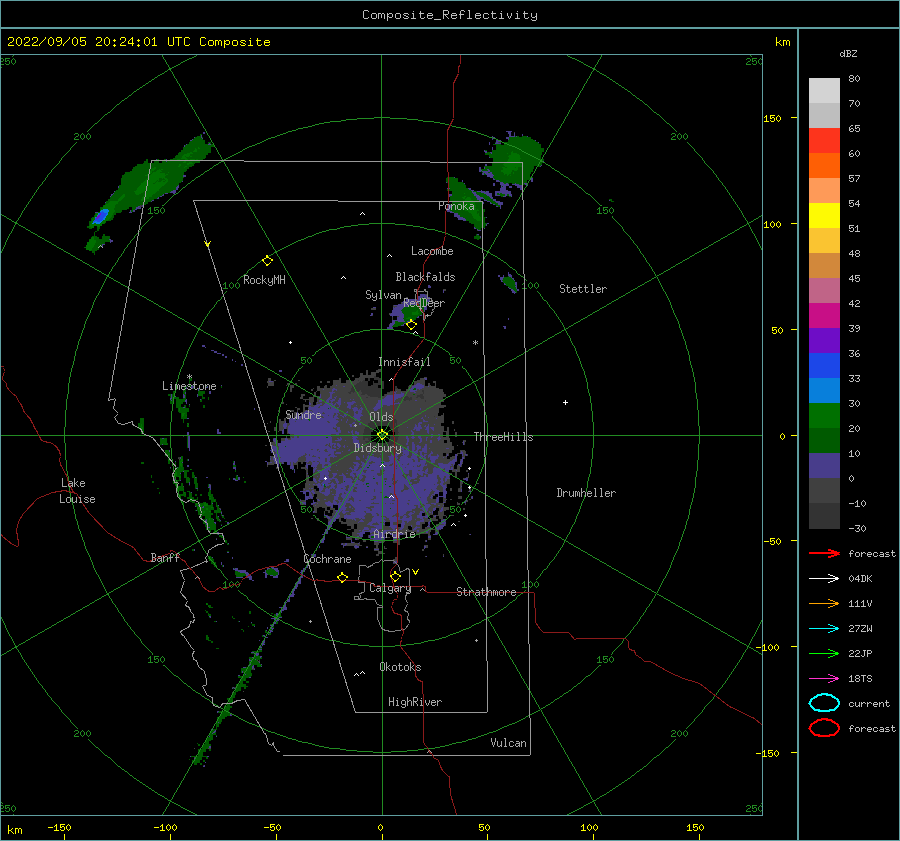
Task: Click the Sundre label
Action: point(303,415)
